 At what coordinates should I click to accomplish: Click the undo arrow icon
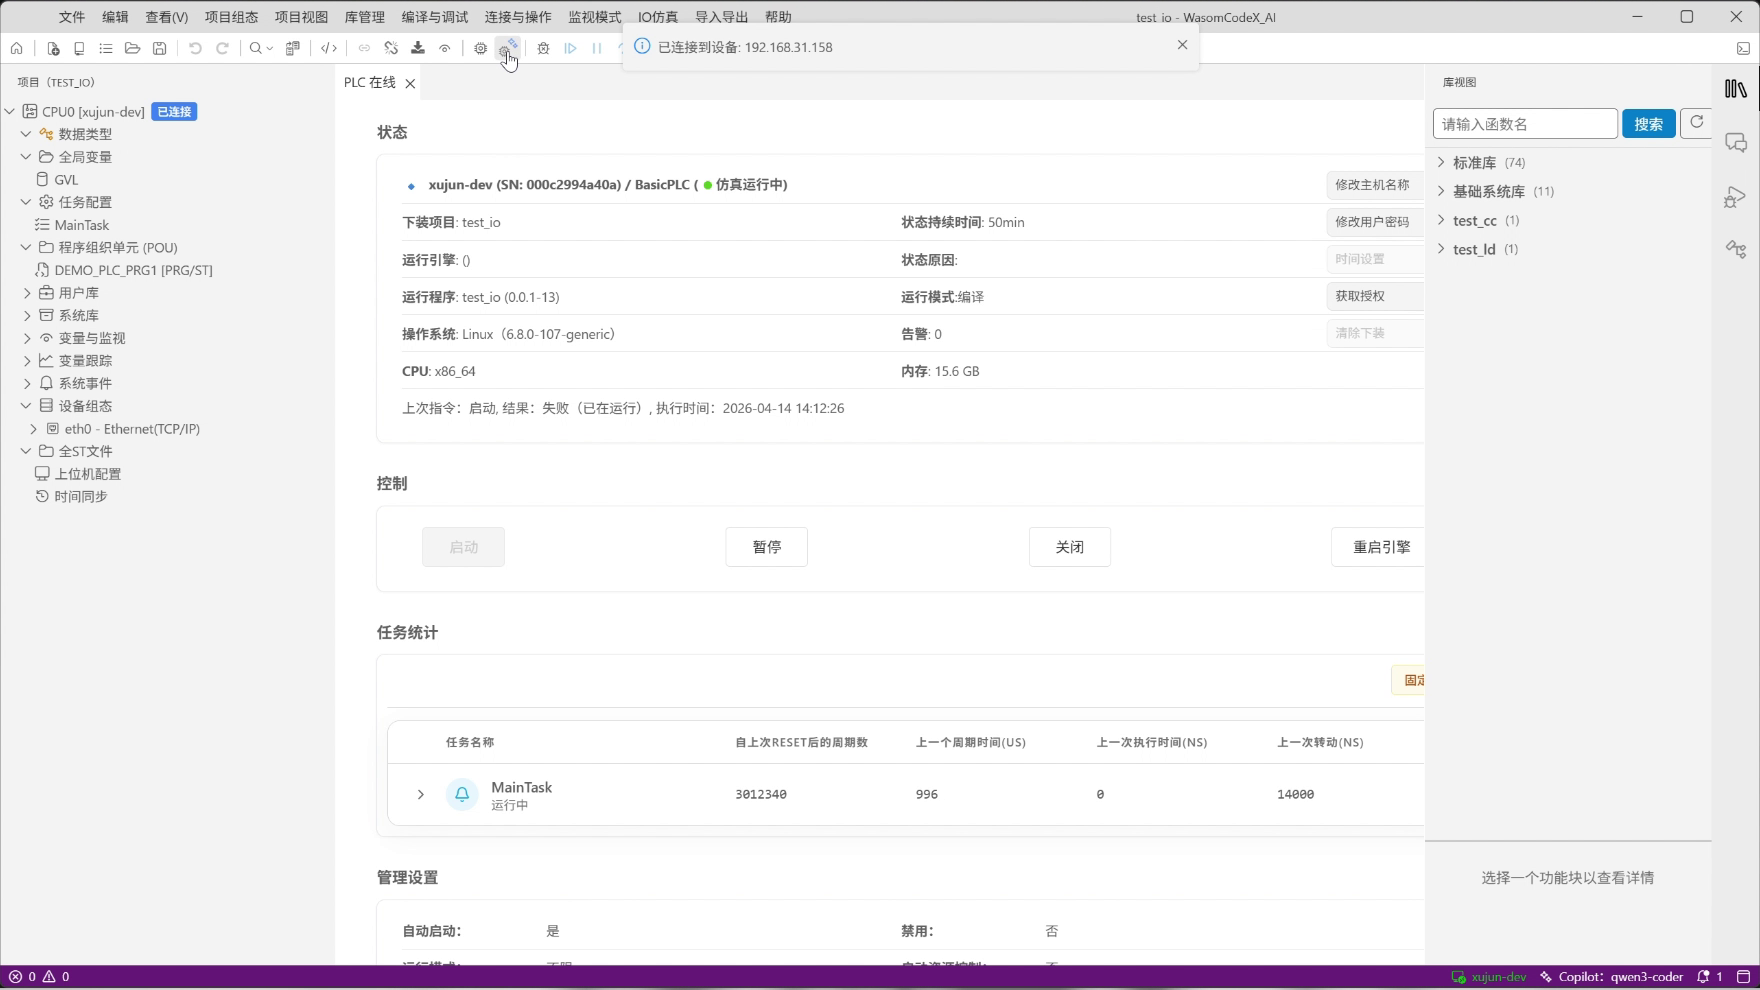click(195, 48)
